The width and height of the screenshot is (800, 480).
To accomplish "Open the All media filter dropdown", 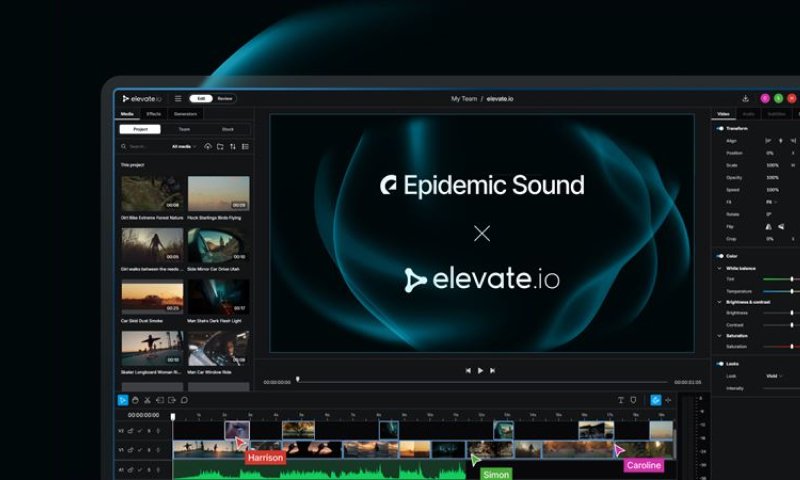I will 184,146.
